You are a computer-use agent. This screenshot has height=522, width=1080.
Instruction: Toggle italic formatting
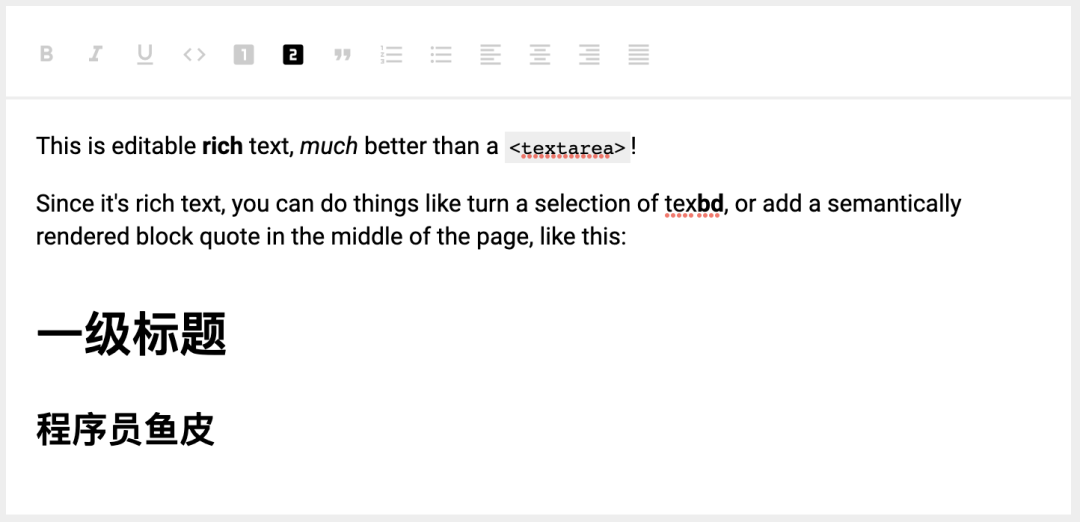[95, 54]
